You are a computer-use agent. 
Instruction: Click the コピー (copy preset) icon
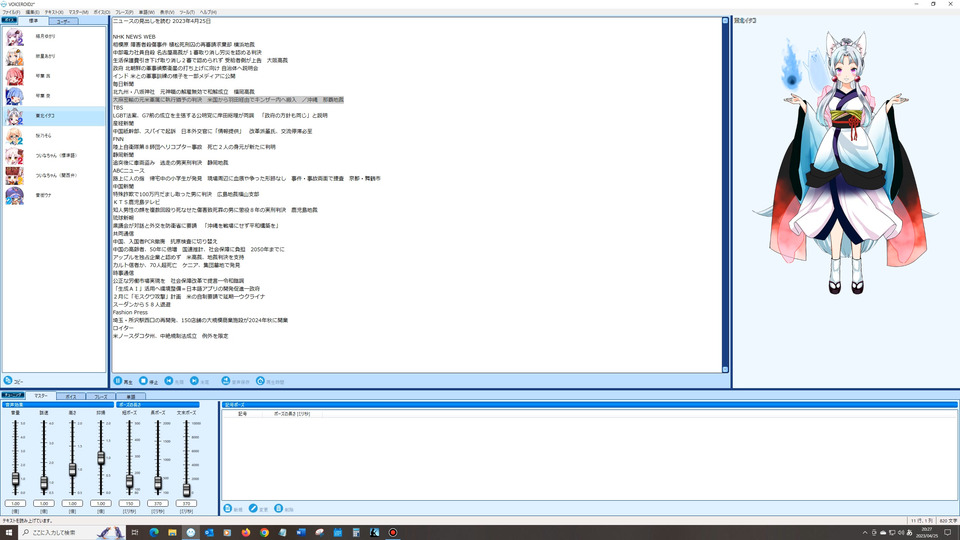(8, 380)
